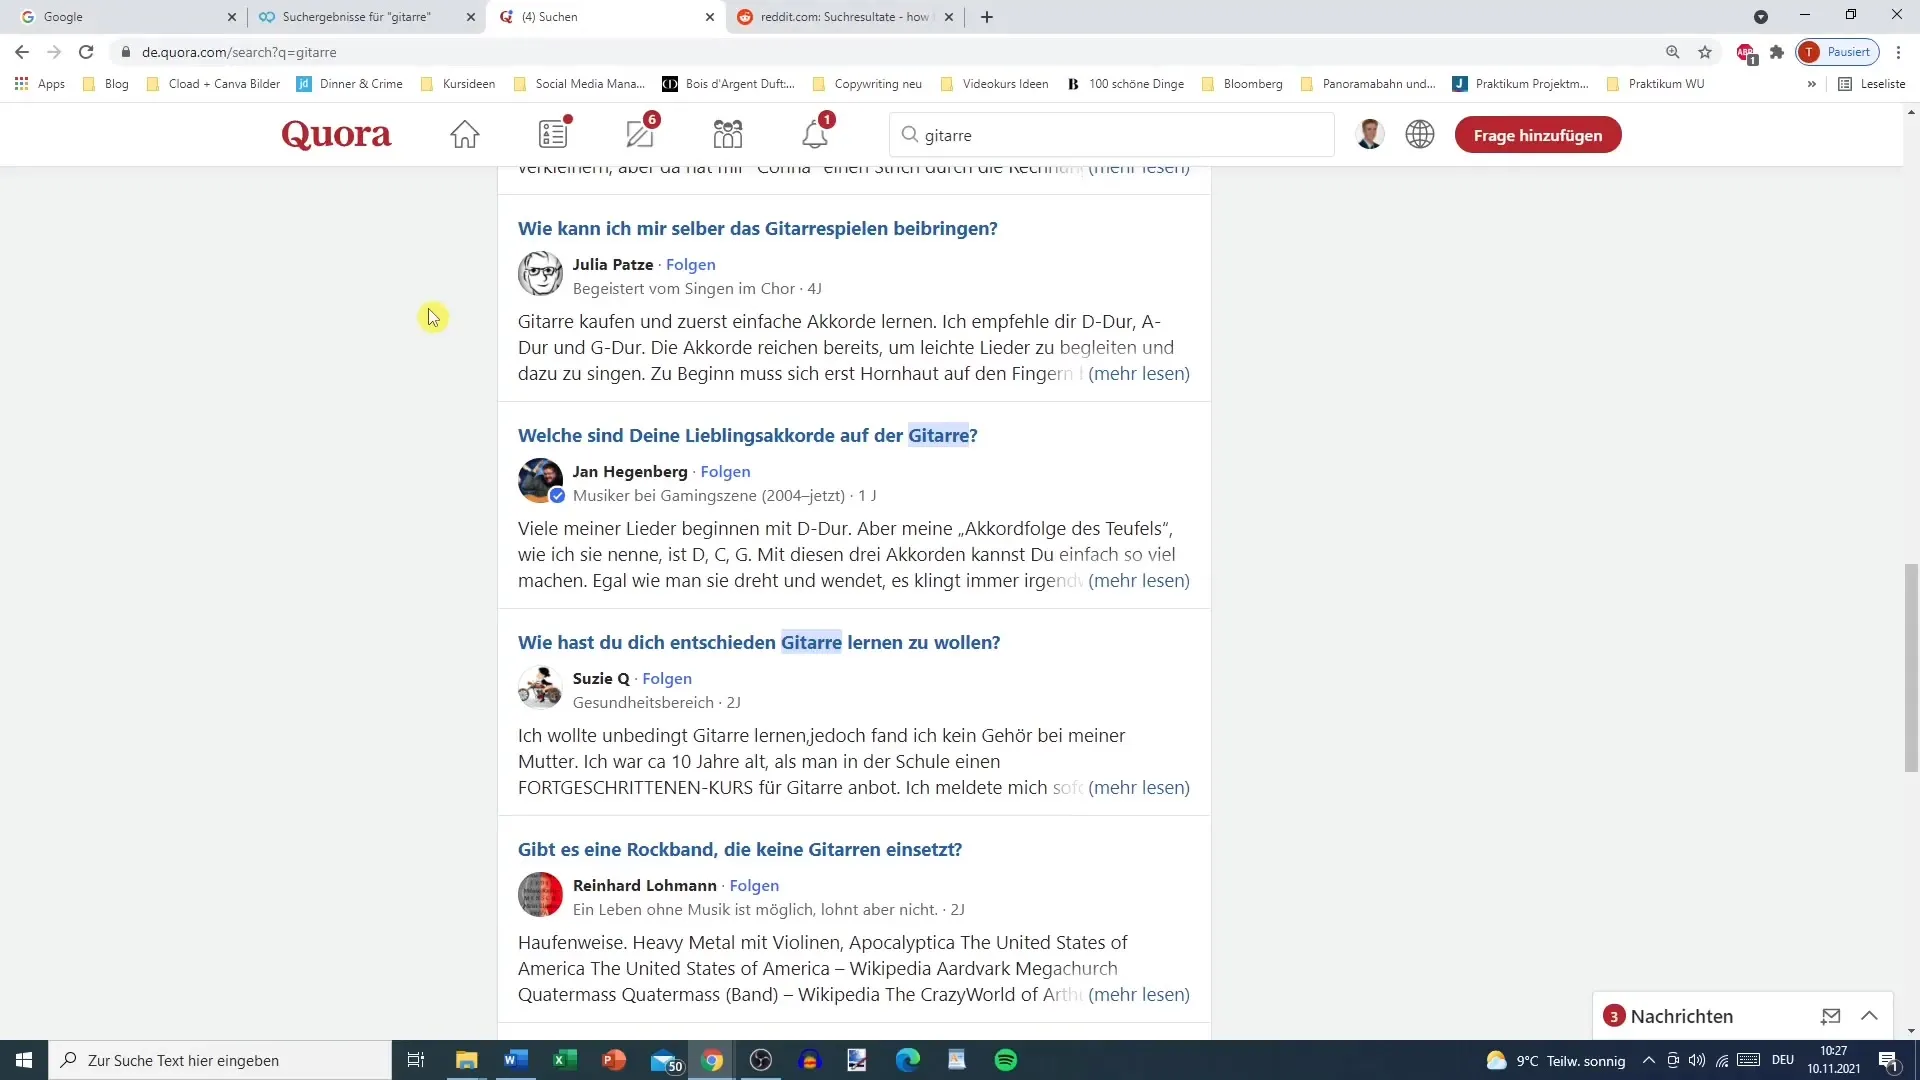The width and height of the screenshot is (1920, 1080).
Task: Open the zoom magnifier icon in address bar
Action: (x=1673, y=52)
